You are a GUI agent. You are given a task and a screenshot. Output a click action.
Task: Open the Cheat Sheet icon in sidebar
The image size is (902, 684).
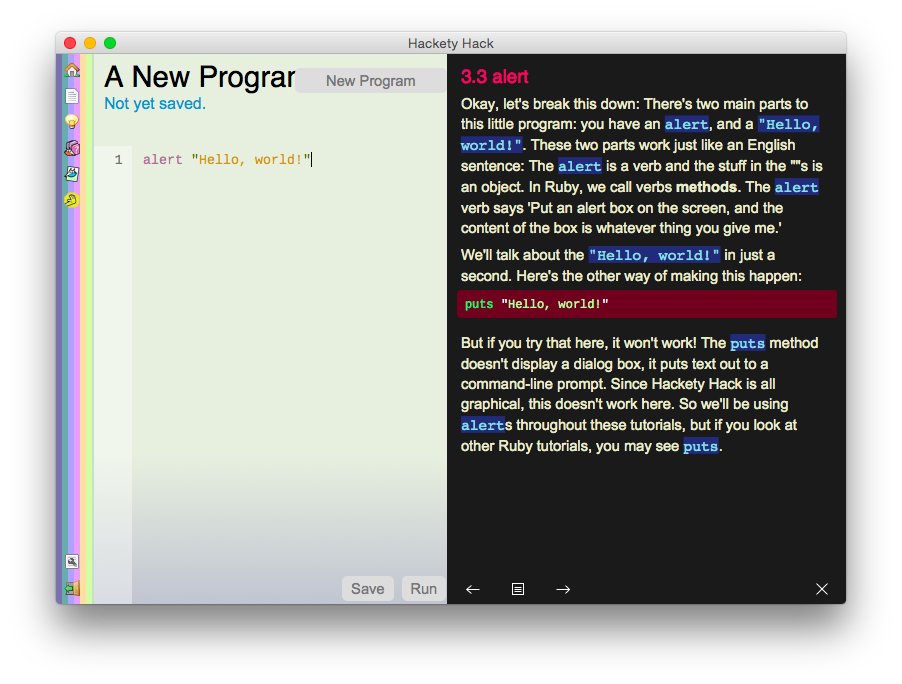tap(72, 174)
